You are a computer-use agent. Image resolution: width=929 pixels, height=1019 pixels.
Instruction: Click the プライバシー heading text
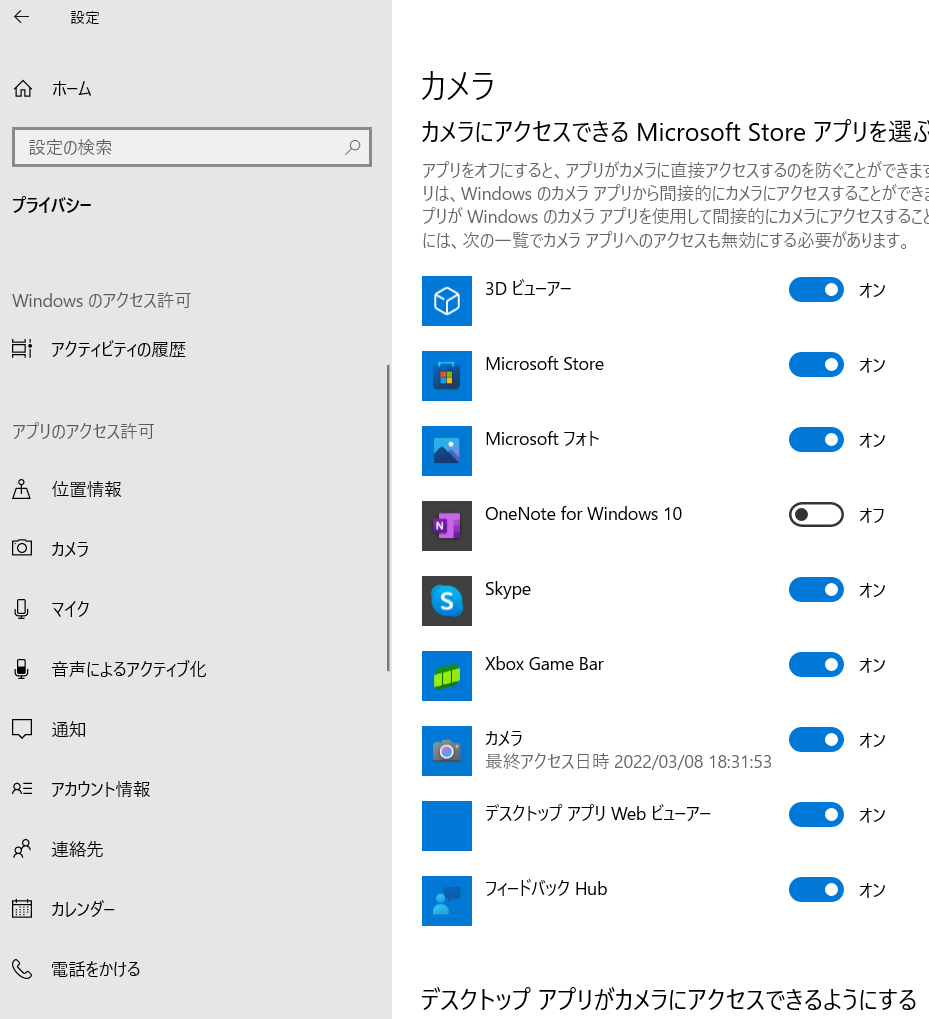pyautogui.click(x=52, y=205)
